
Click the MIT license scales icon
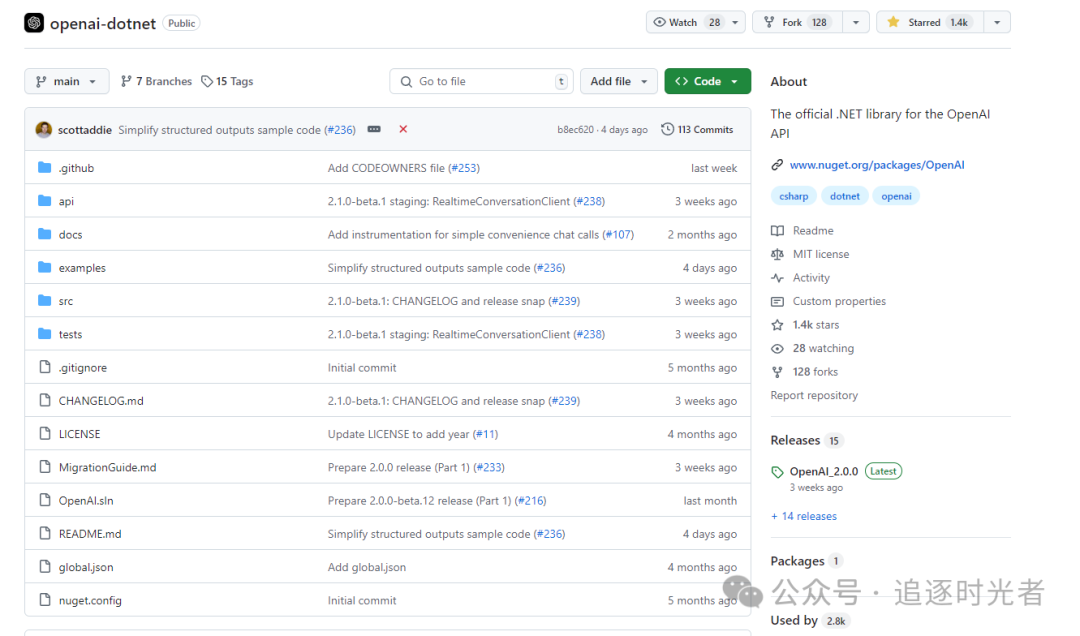[x=777, y=254]
